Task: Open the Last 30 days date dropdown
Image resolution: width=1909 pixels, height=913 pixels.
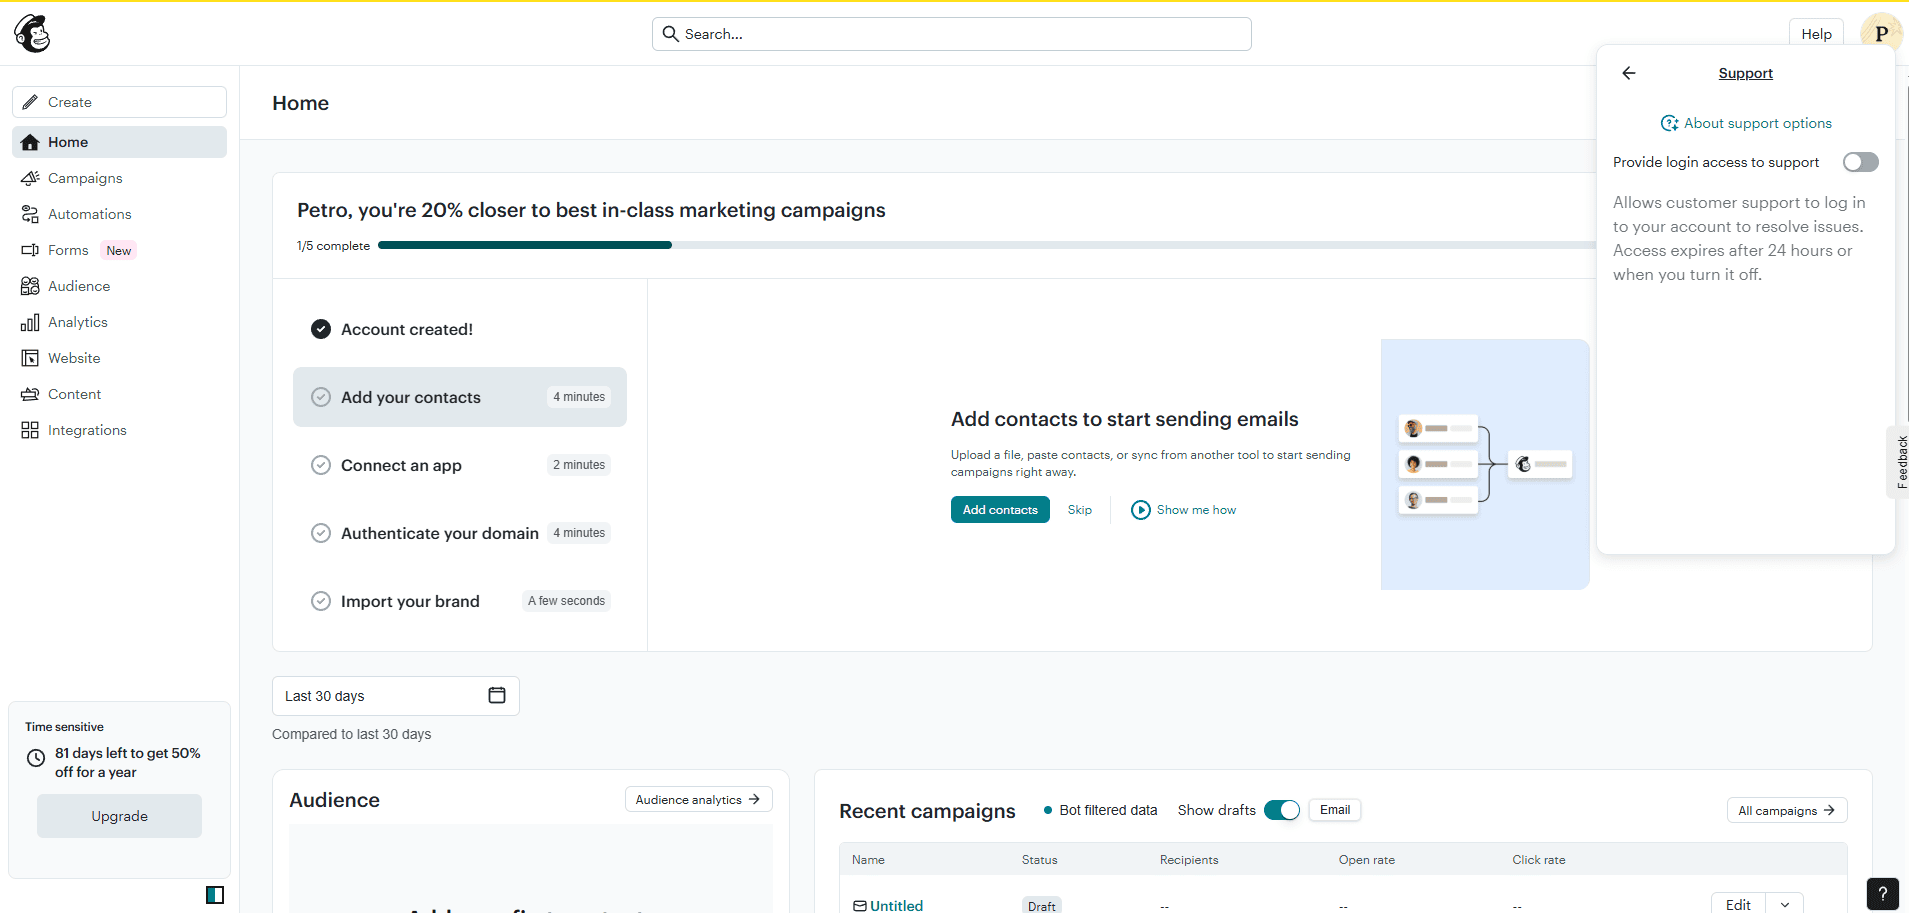Action: [396, 696]
